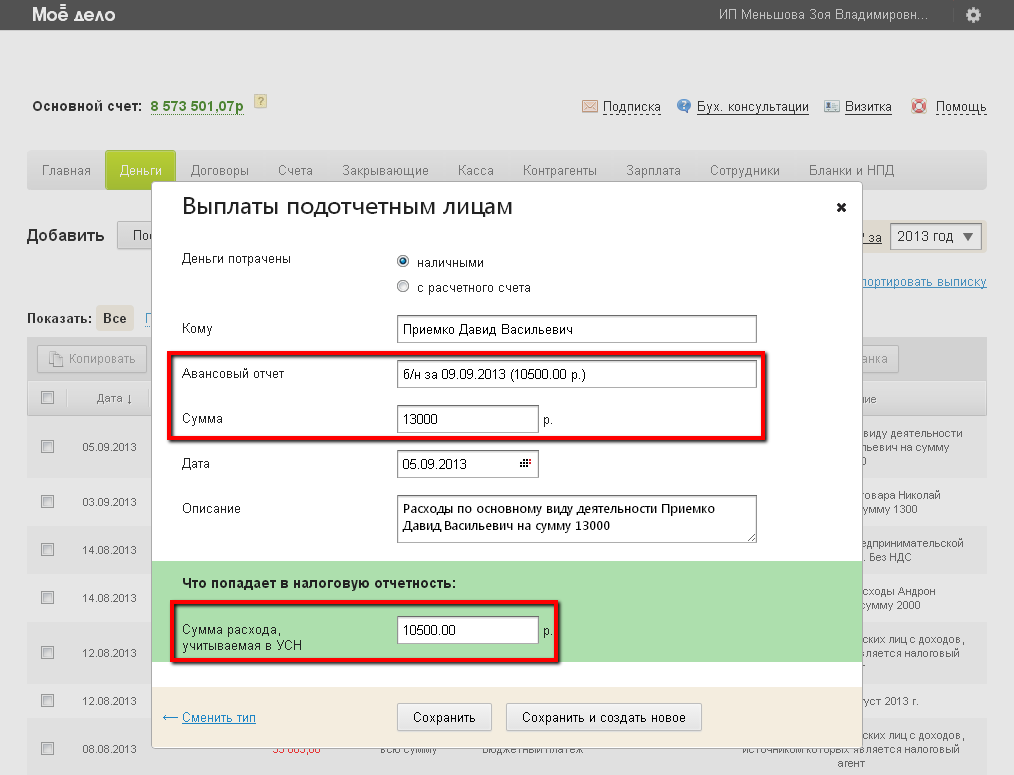The height and width of the screenshot is (775, 1014).
Task: Open the Бланки и НПД tab
Action: [x=852, y=170]
